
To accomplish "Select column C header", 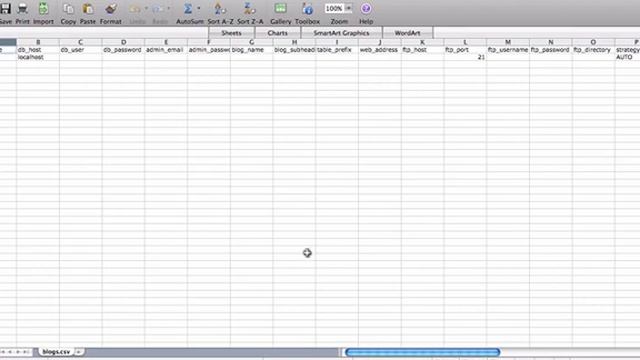I will [x=80, y=42].
